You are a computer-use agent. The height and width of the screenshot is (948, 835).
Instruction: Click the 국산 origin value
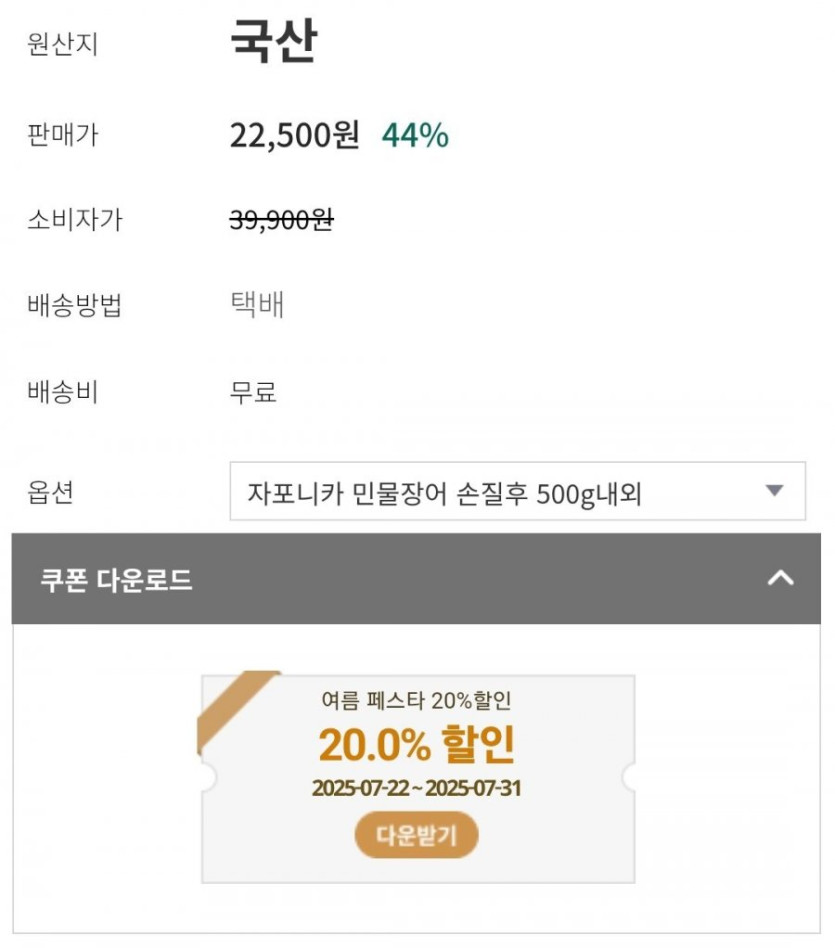pyautogui.click(x=273, y=43)
